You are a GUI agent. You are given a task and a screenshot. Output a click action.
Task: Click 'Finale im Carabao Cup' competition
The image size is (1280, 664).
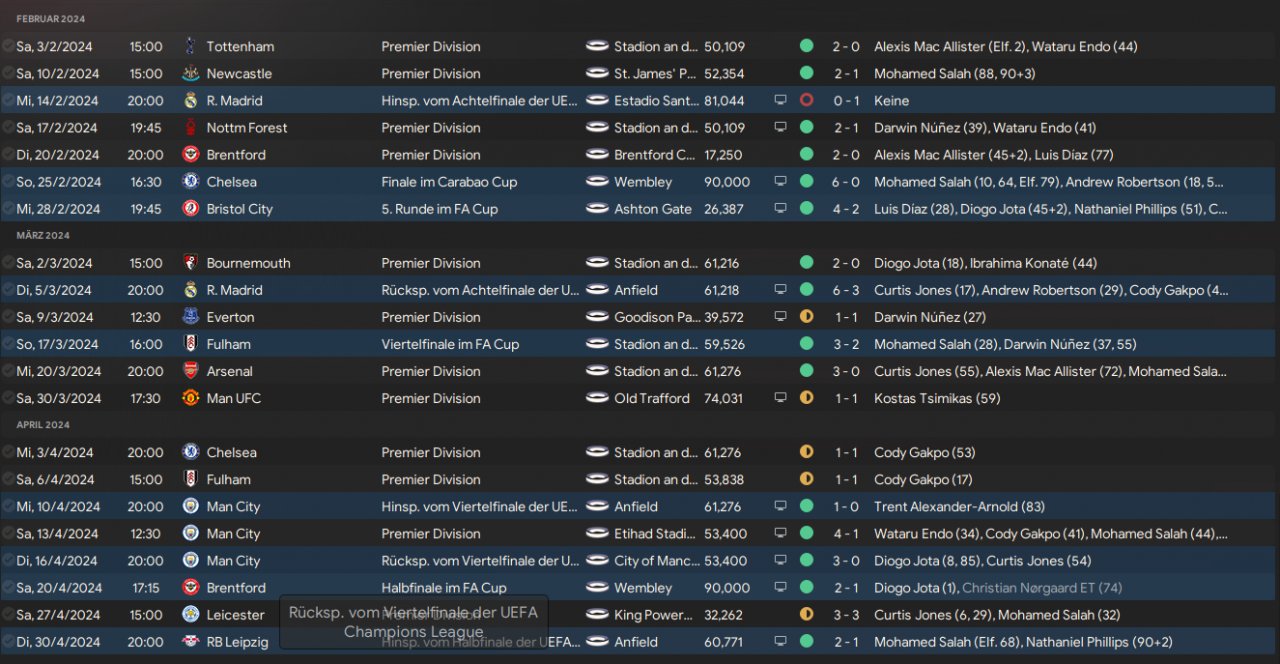(449, 182)
